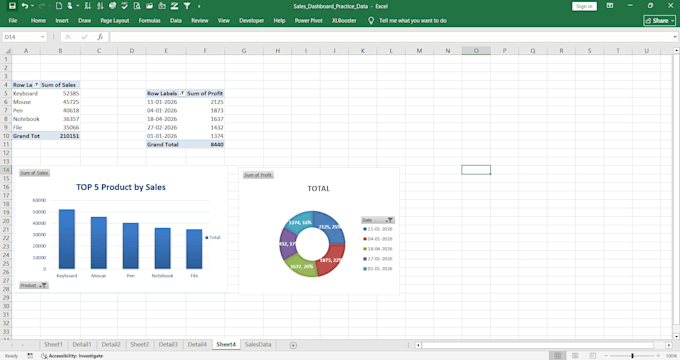Select the Grand Total value 8440
This screenshot has height=360, width=680.
tap(205, 144)
